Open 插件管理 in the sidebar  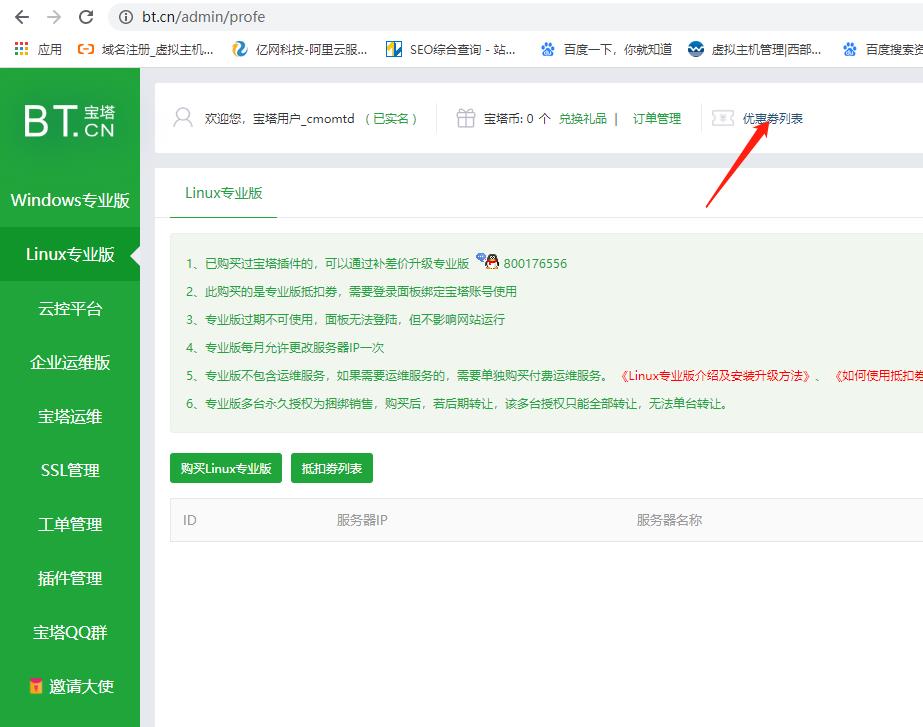coord(70,579)
